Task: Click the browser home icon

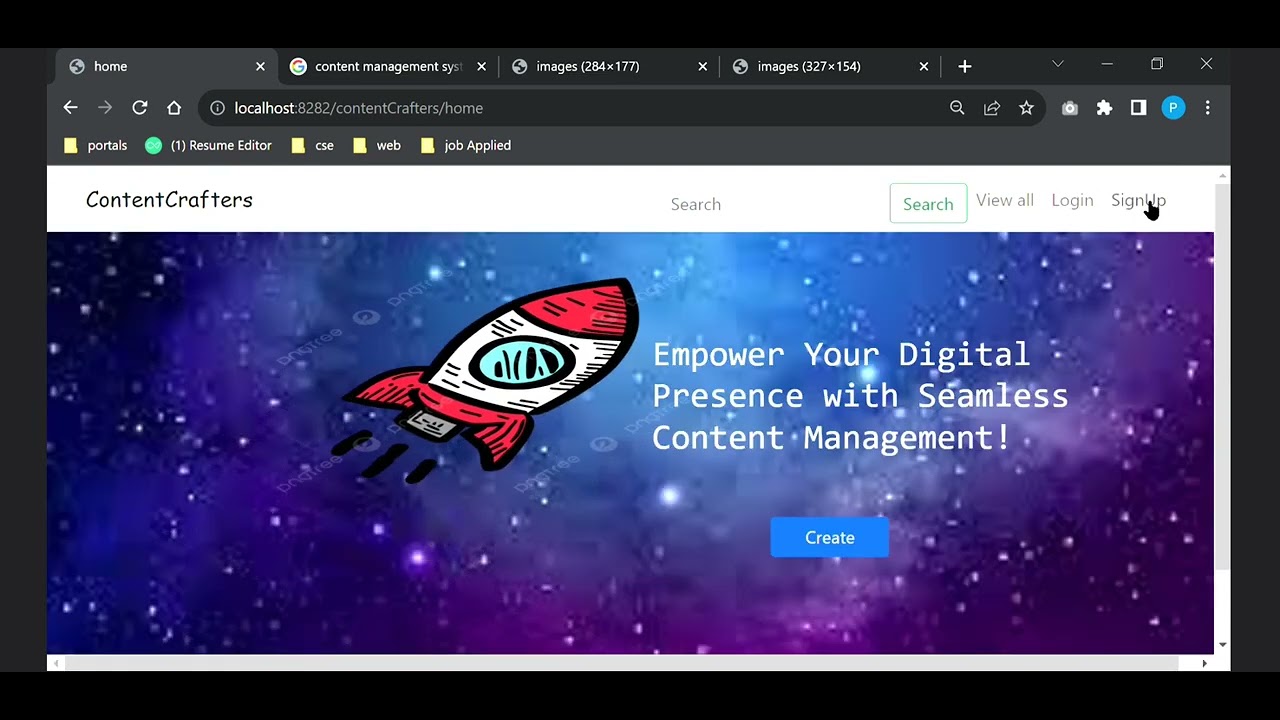Action: [174, 108]
